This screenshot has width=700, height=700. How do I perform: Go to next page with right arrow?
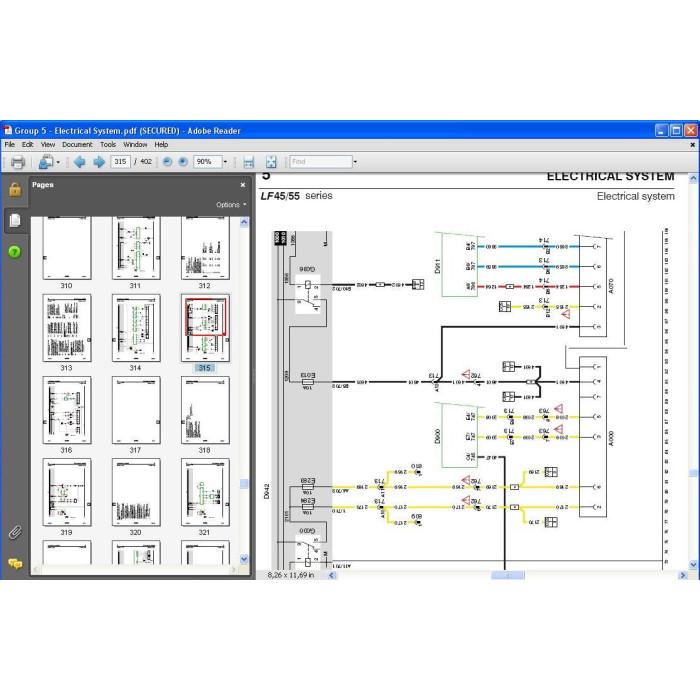99,162
